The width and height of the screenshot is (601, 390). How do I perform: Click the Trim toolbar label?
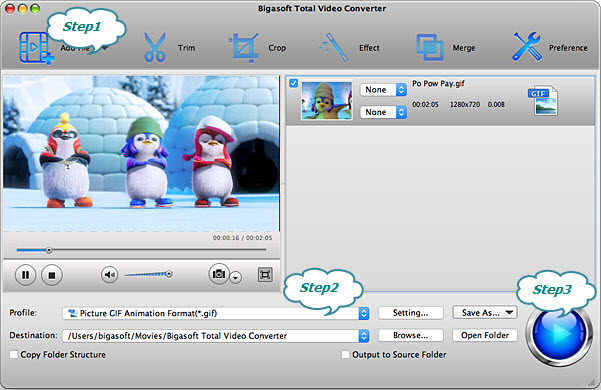point(186,48)
